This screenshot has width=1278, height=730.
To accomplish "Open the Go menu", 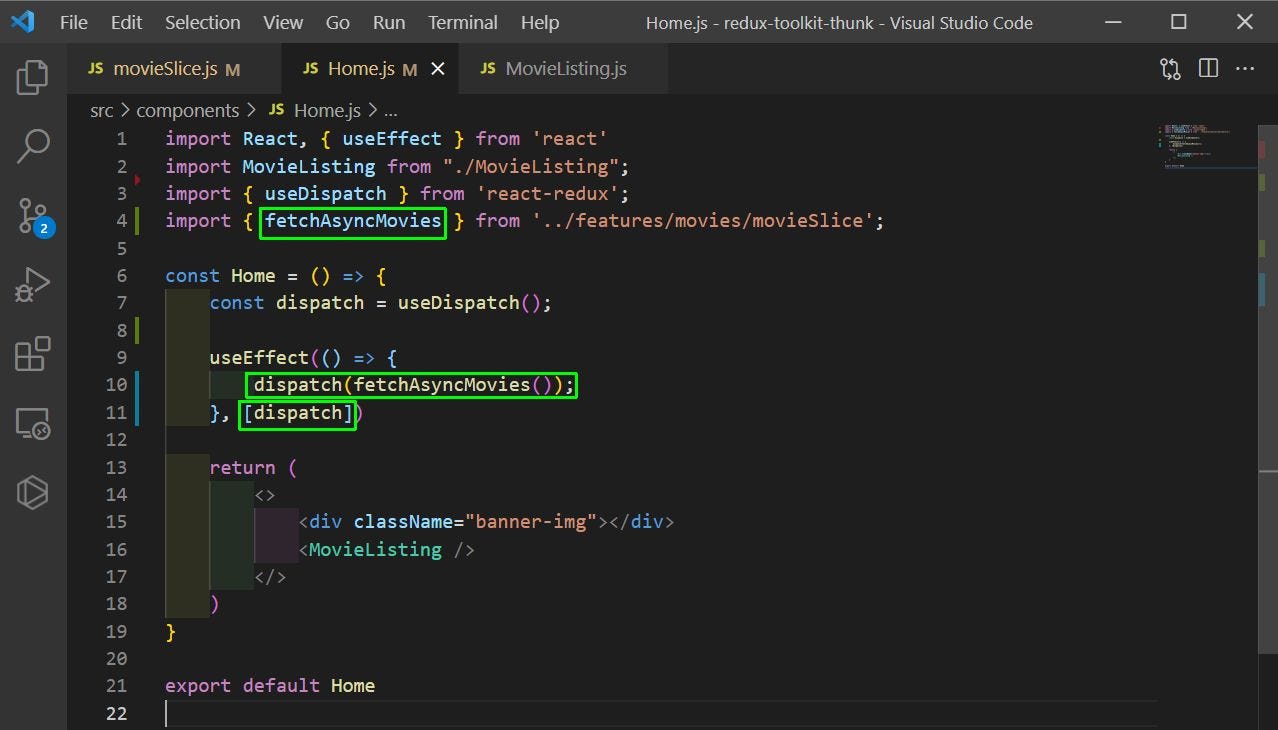I will coord(338,22).
